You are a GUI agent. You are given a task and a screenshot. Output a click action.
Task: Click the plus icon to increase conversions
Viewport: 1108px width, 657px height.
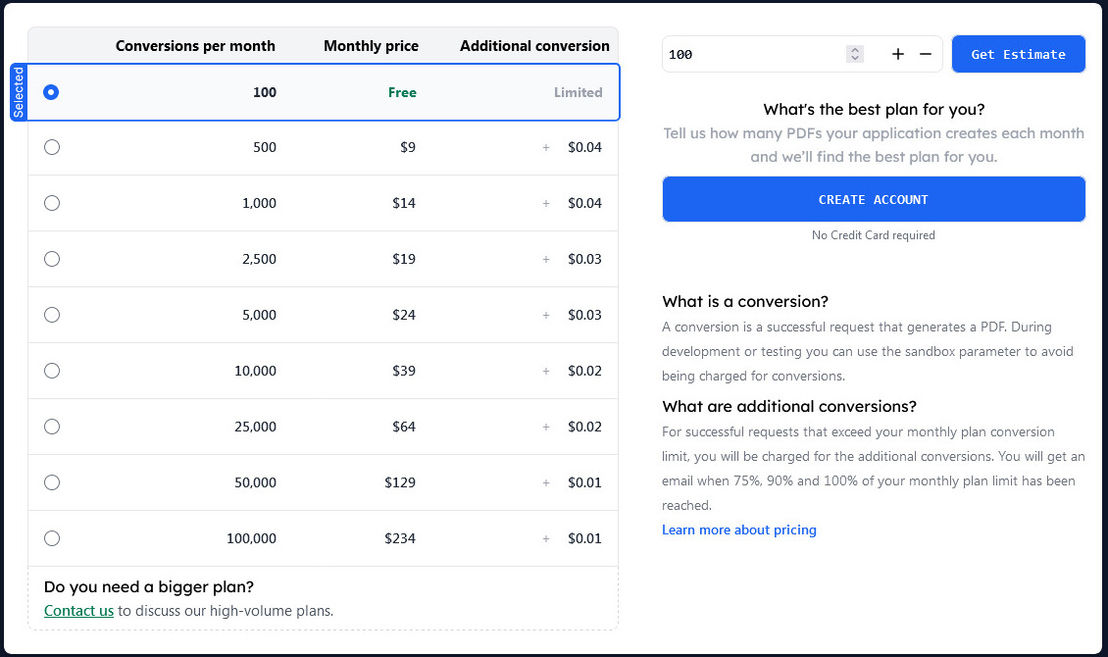point(897,54)
